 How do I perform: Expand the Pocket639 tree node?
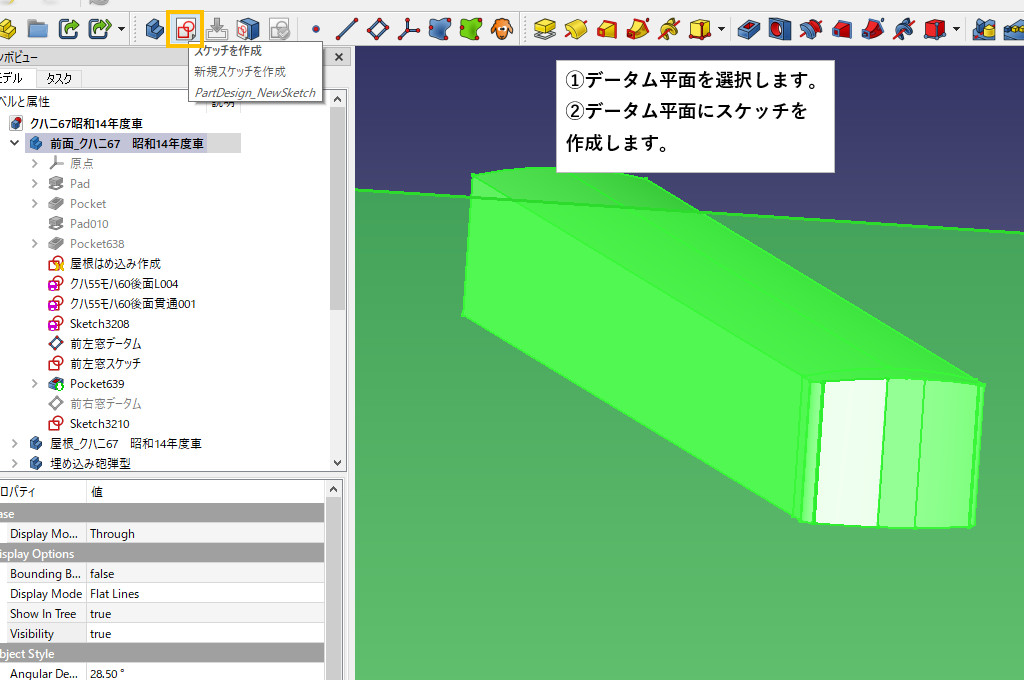pyautogui.click(x=35, y=383)
